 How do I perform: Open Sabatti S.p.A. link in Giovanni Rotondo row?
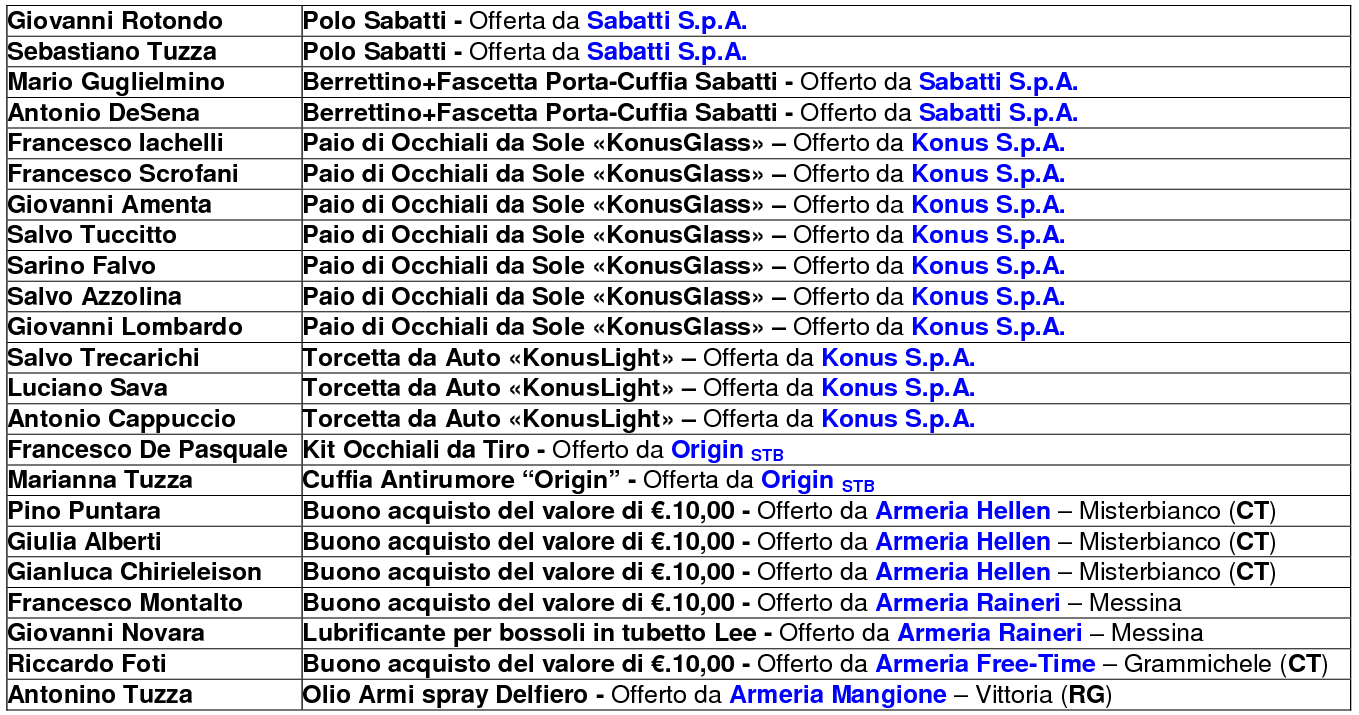pyautogui.click(x=666, y=20)
